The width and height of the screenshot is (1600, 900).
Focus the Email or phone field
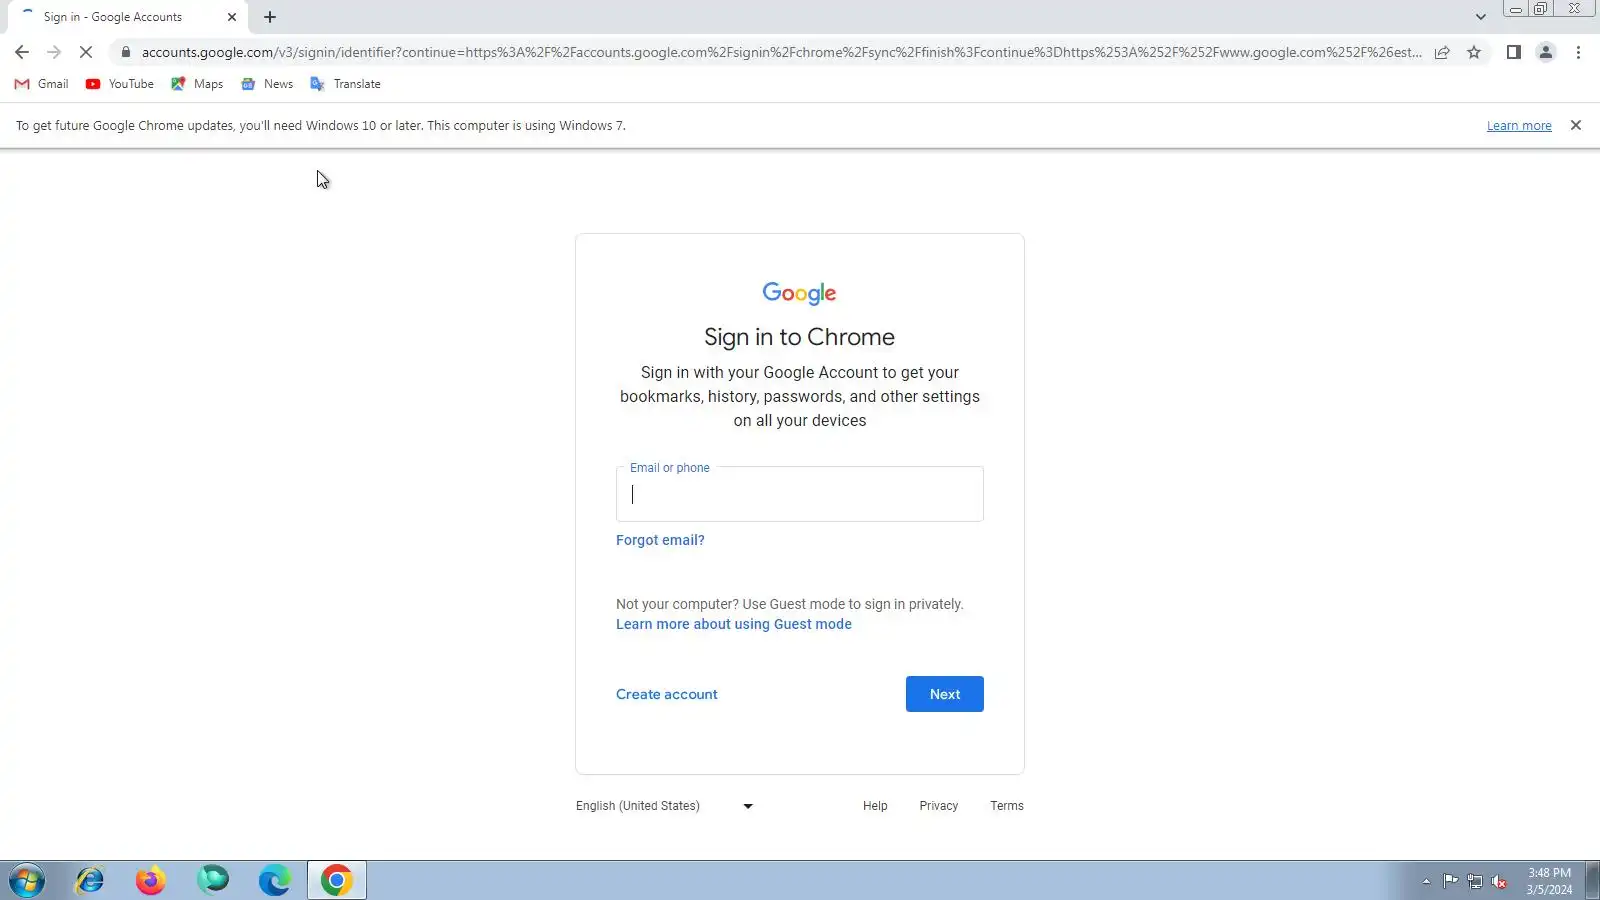pos(800,494)
